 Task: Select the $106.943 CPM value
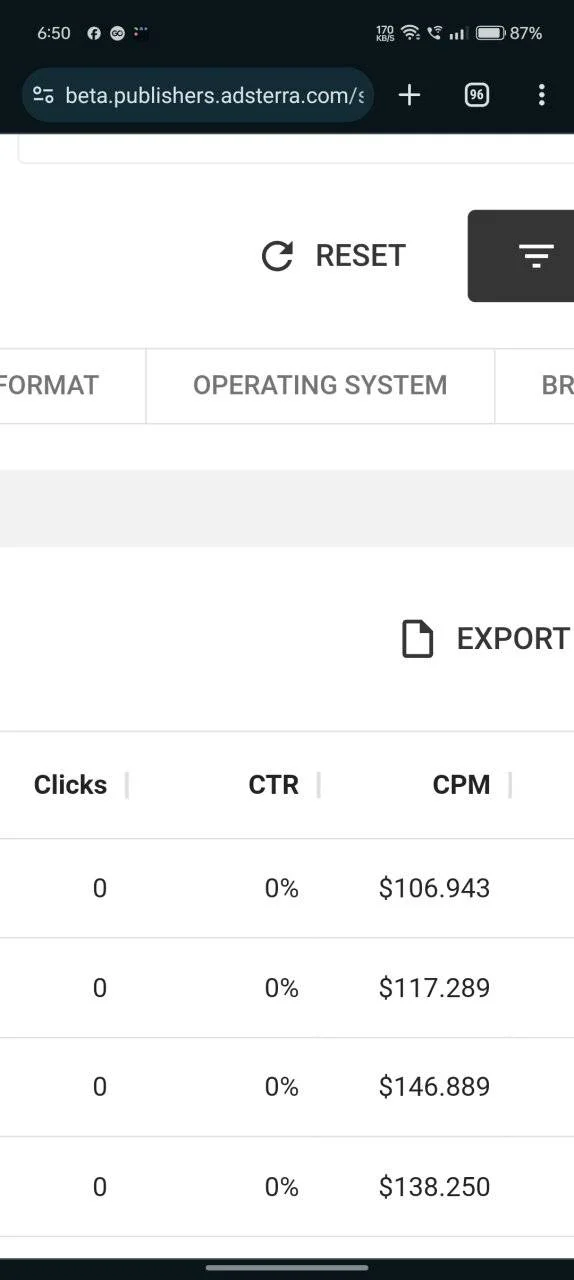[434, 888]
